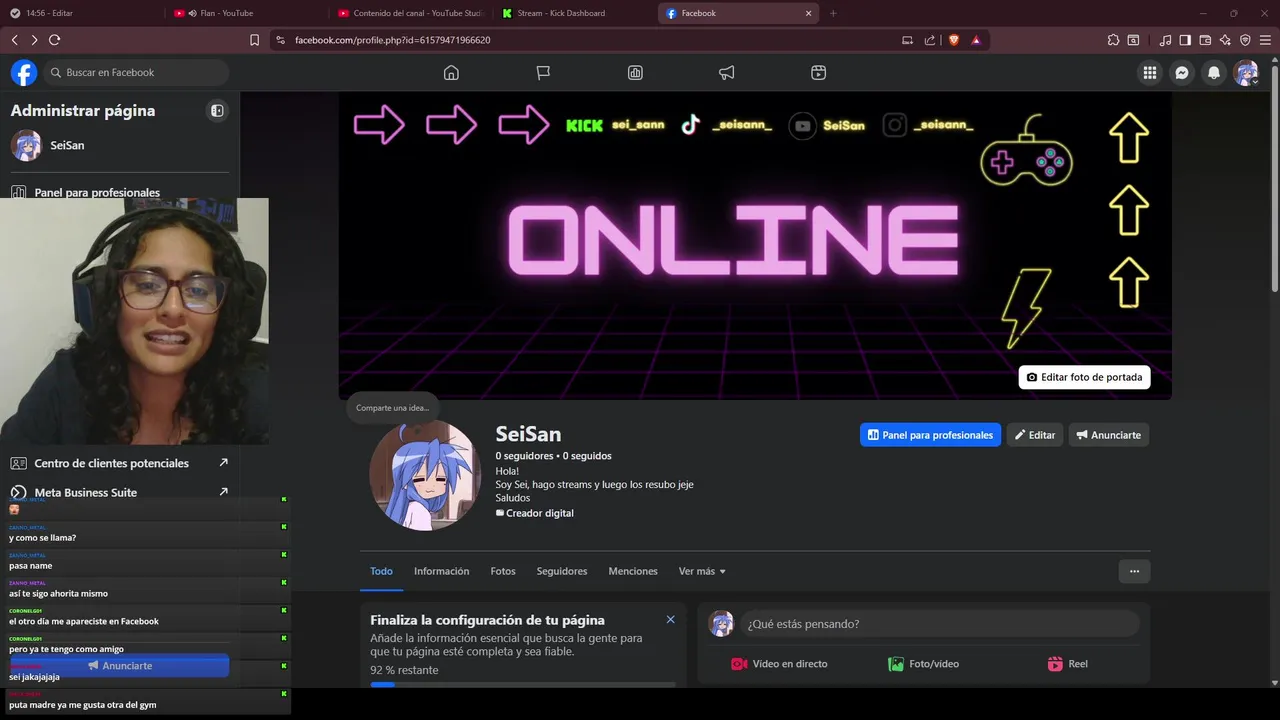Open the Reels icon in top navigation

click(818, 73)
